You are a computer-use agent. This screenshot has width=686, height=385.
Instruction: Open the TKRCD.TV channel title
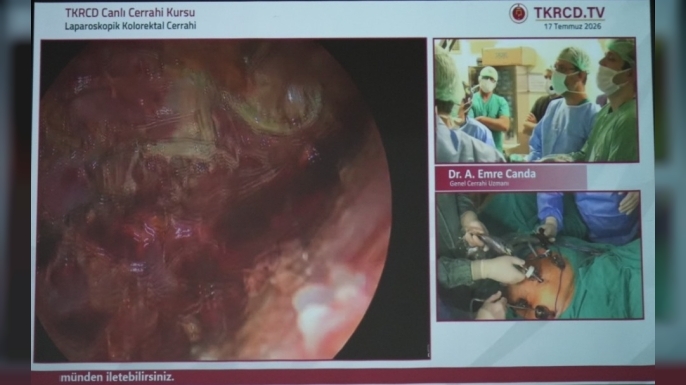pos(569,13)
